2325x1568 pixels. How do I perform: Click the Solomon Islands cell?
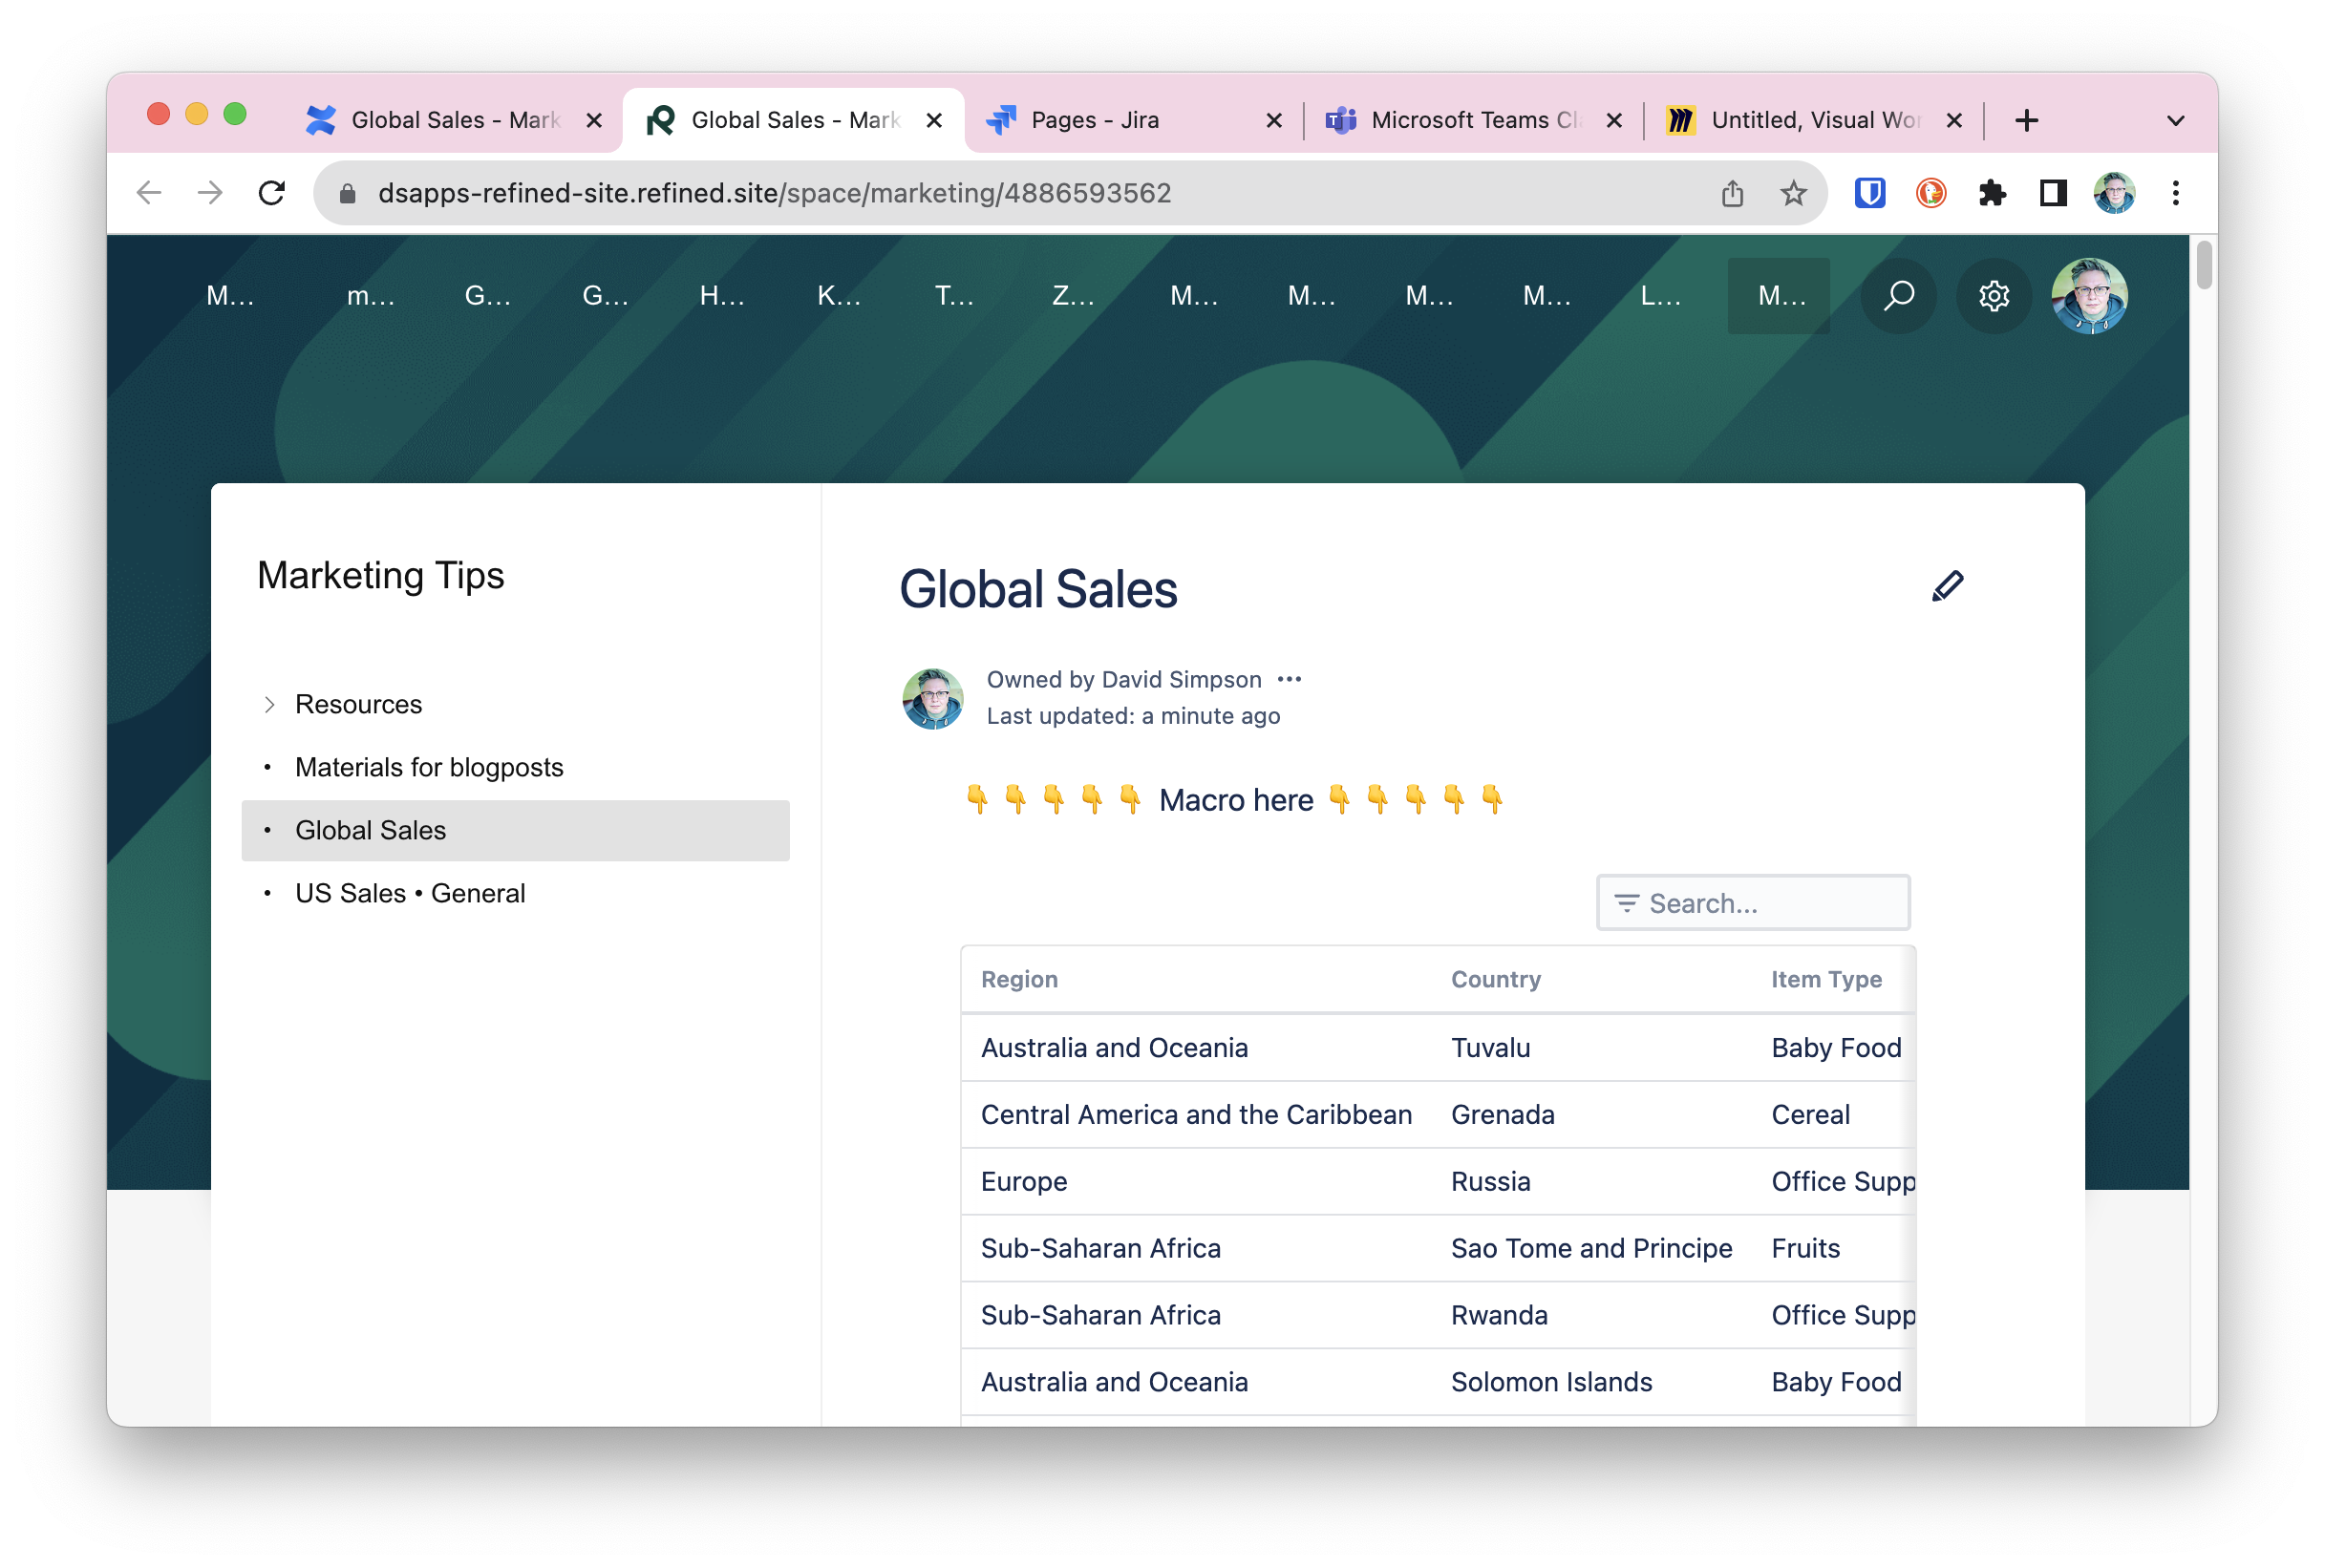(x=1551, y=1383)
